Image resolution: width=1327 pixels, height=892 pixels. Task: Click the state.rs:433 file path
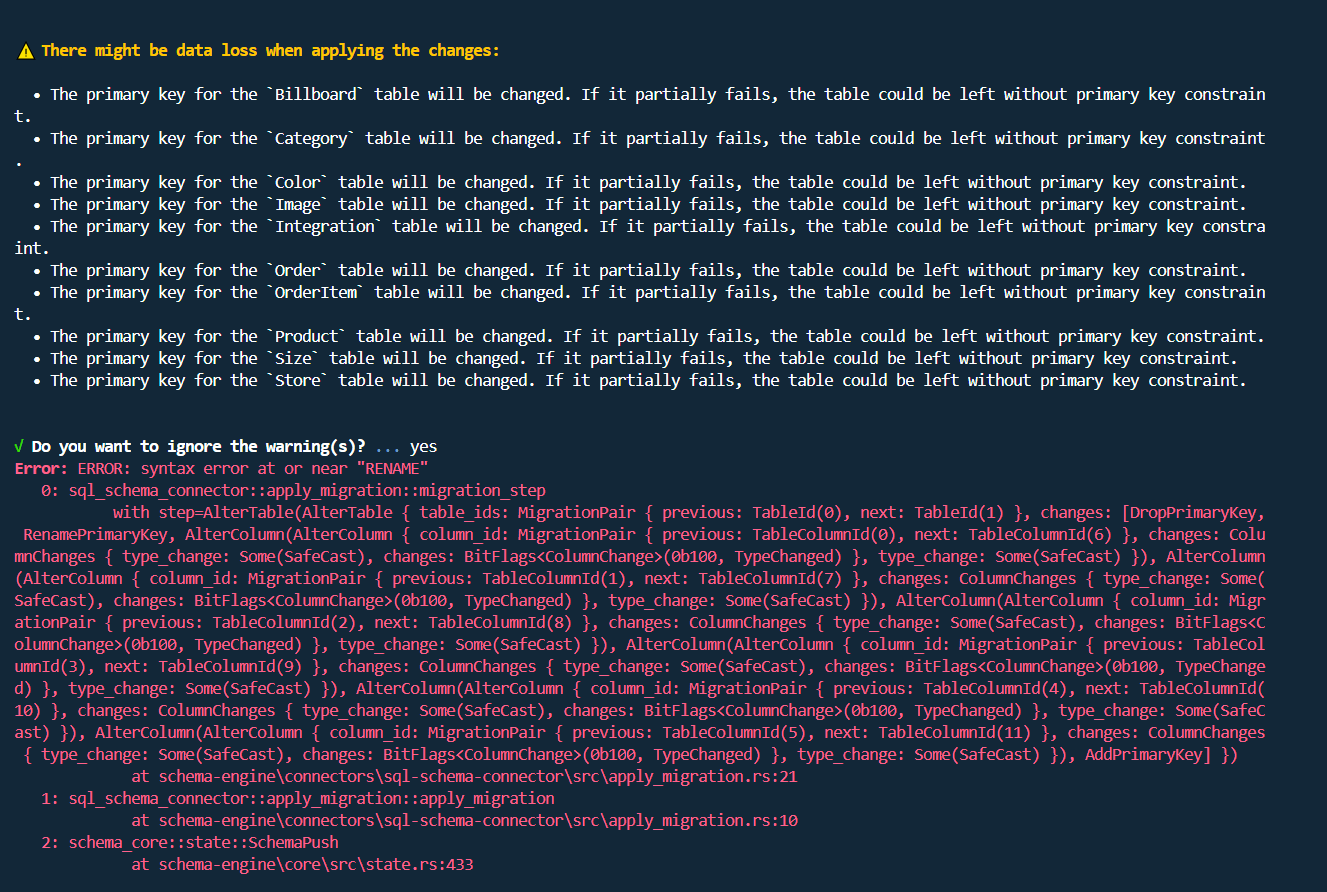pyautogui.click(x=316, y=864)
